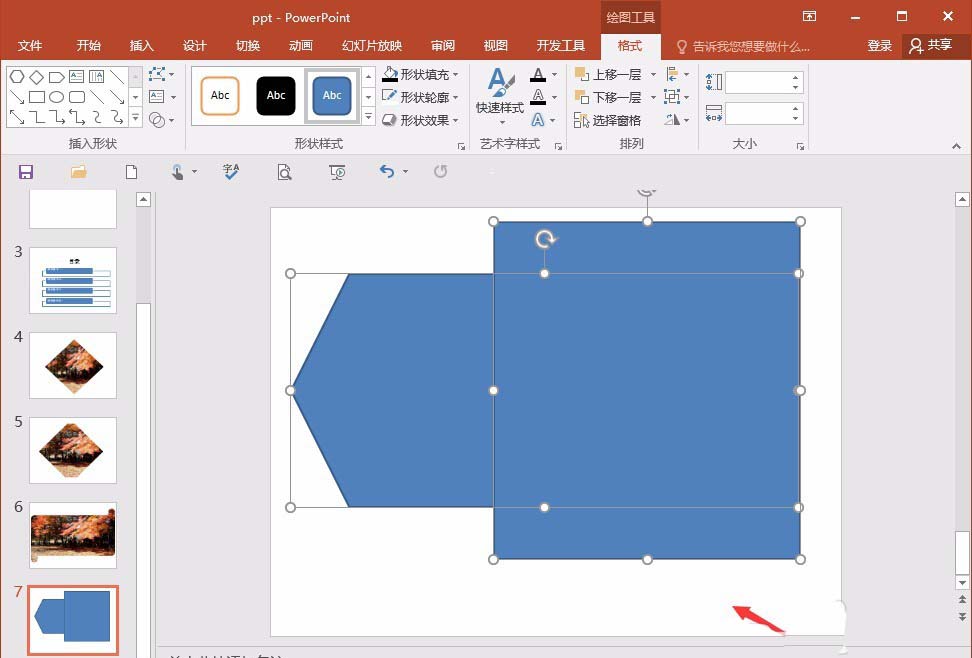Screen dimensions: 972x658
Task: Expand the shapes gallery with the More arrow
Action: click(136, 119)
